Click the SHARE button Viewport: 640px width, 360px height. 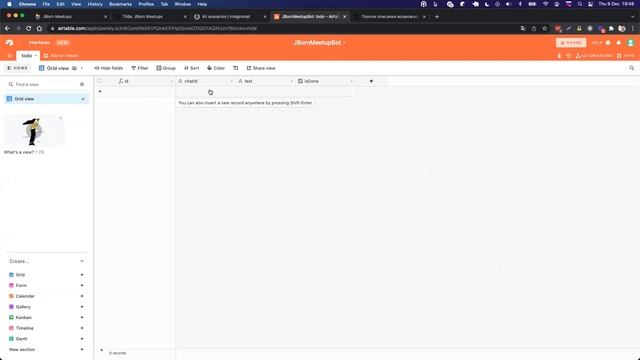[571, 42]
